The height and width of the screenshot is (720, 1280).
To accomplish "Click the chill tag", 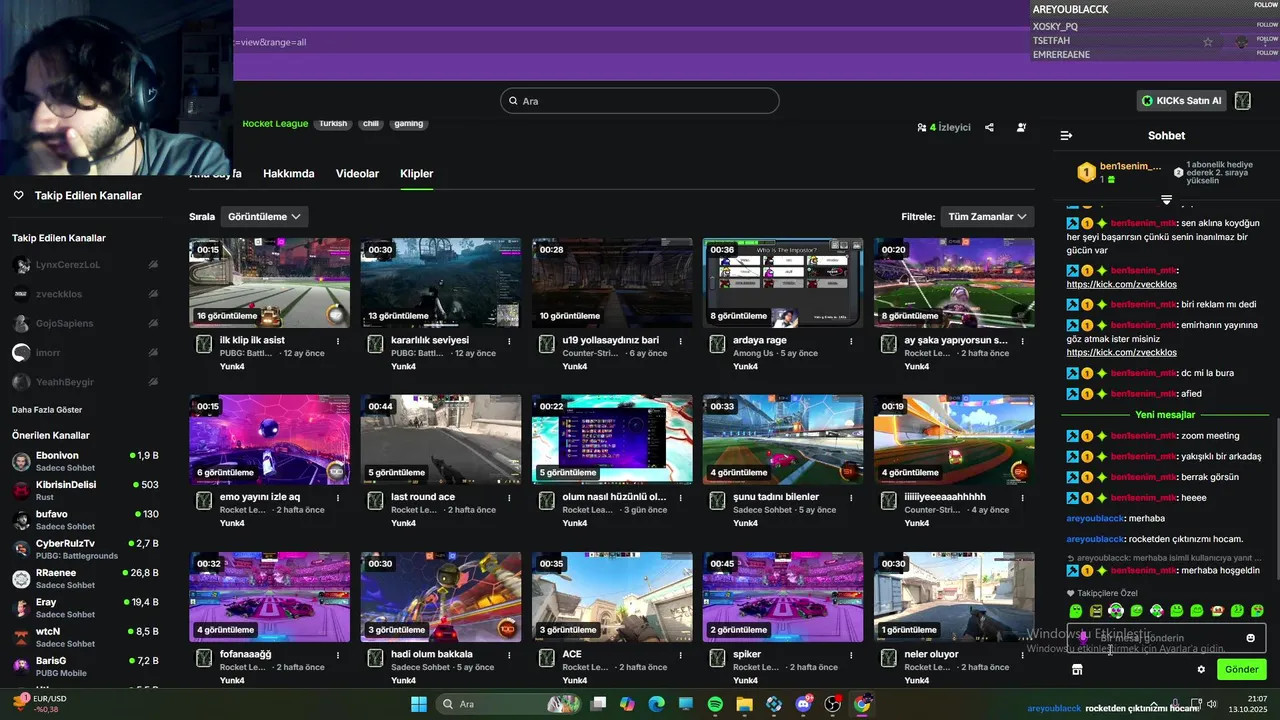I will pos(371,124).
